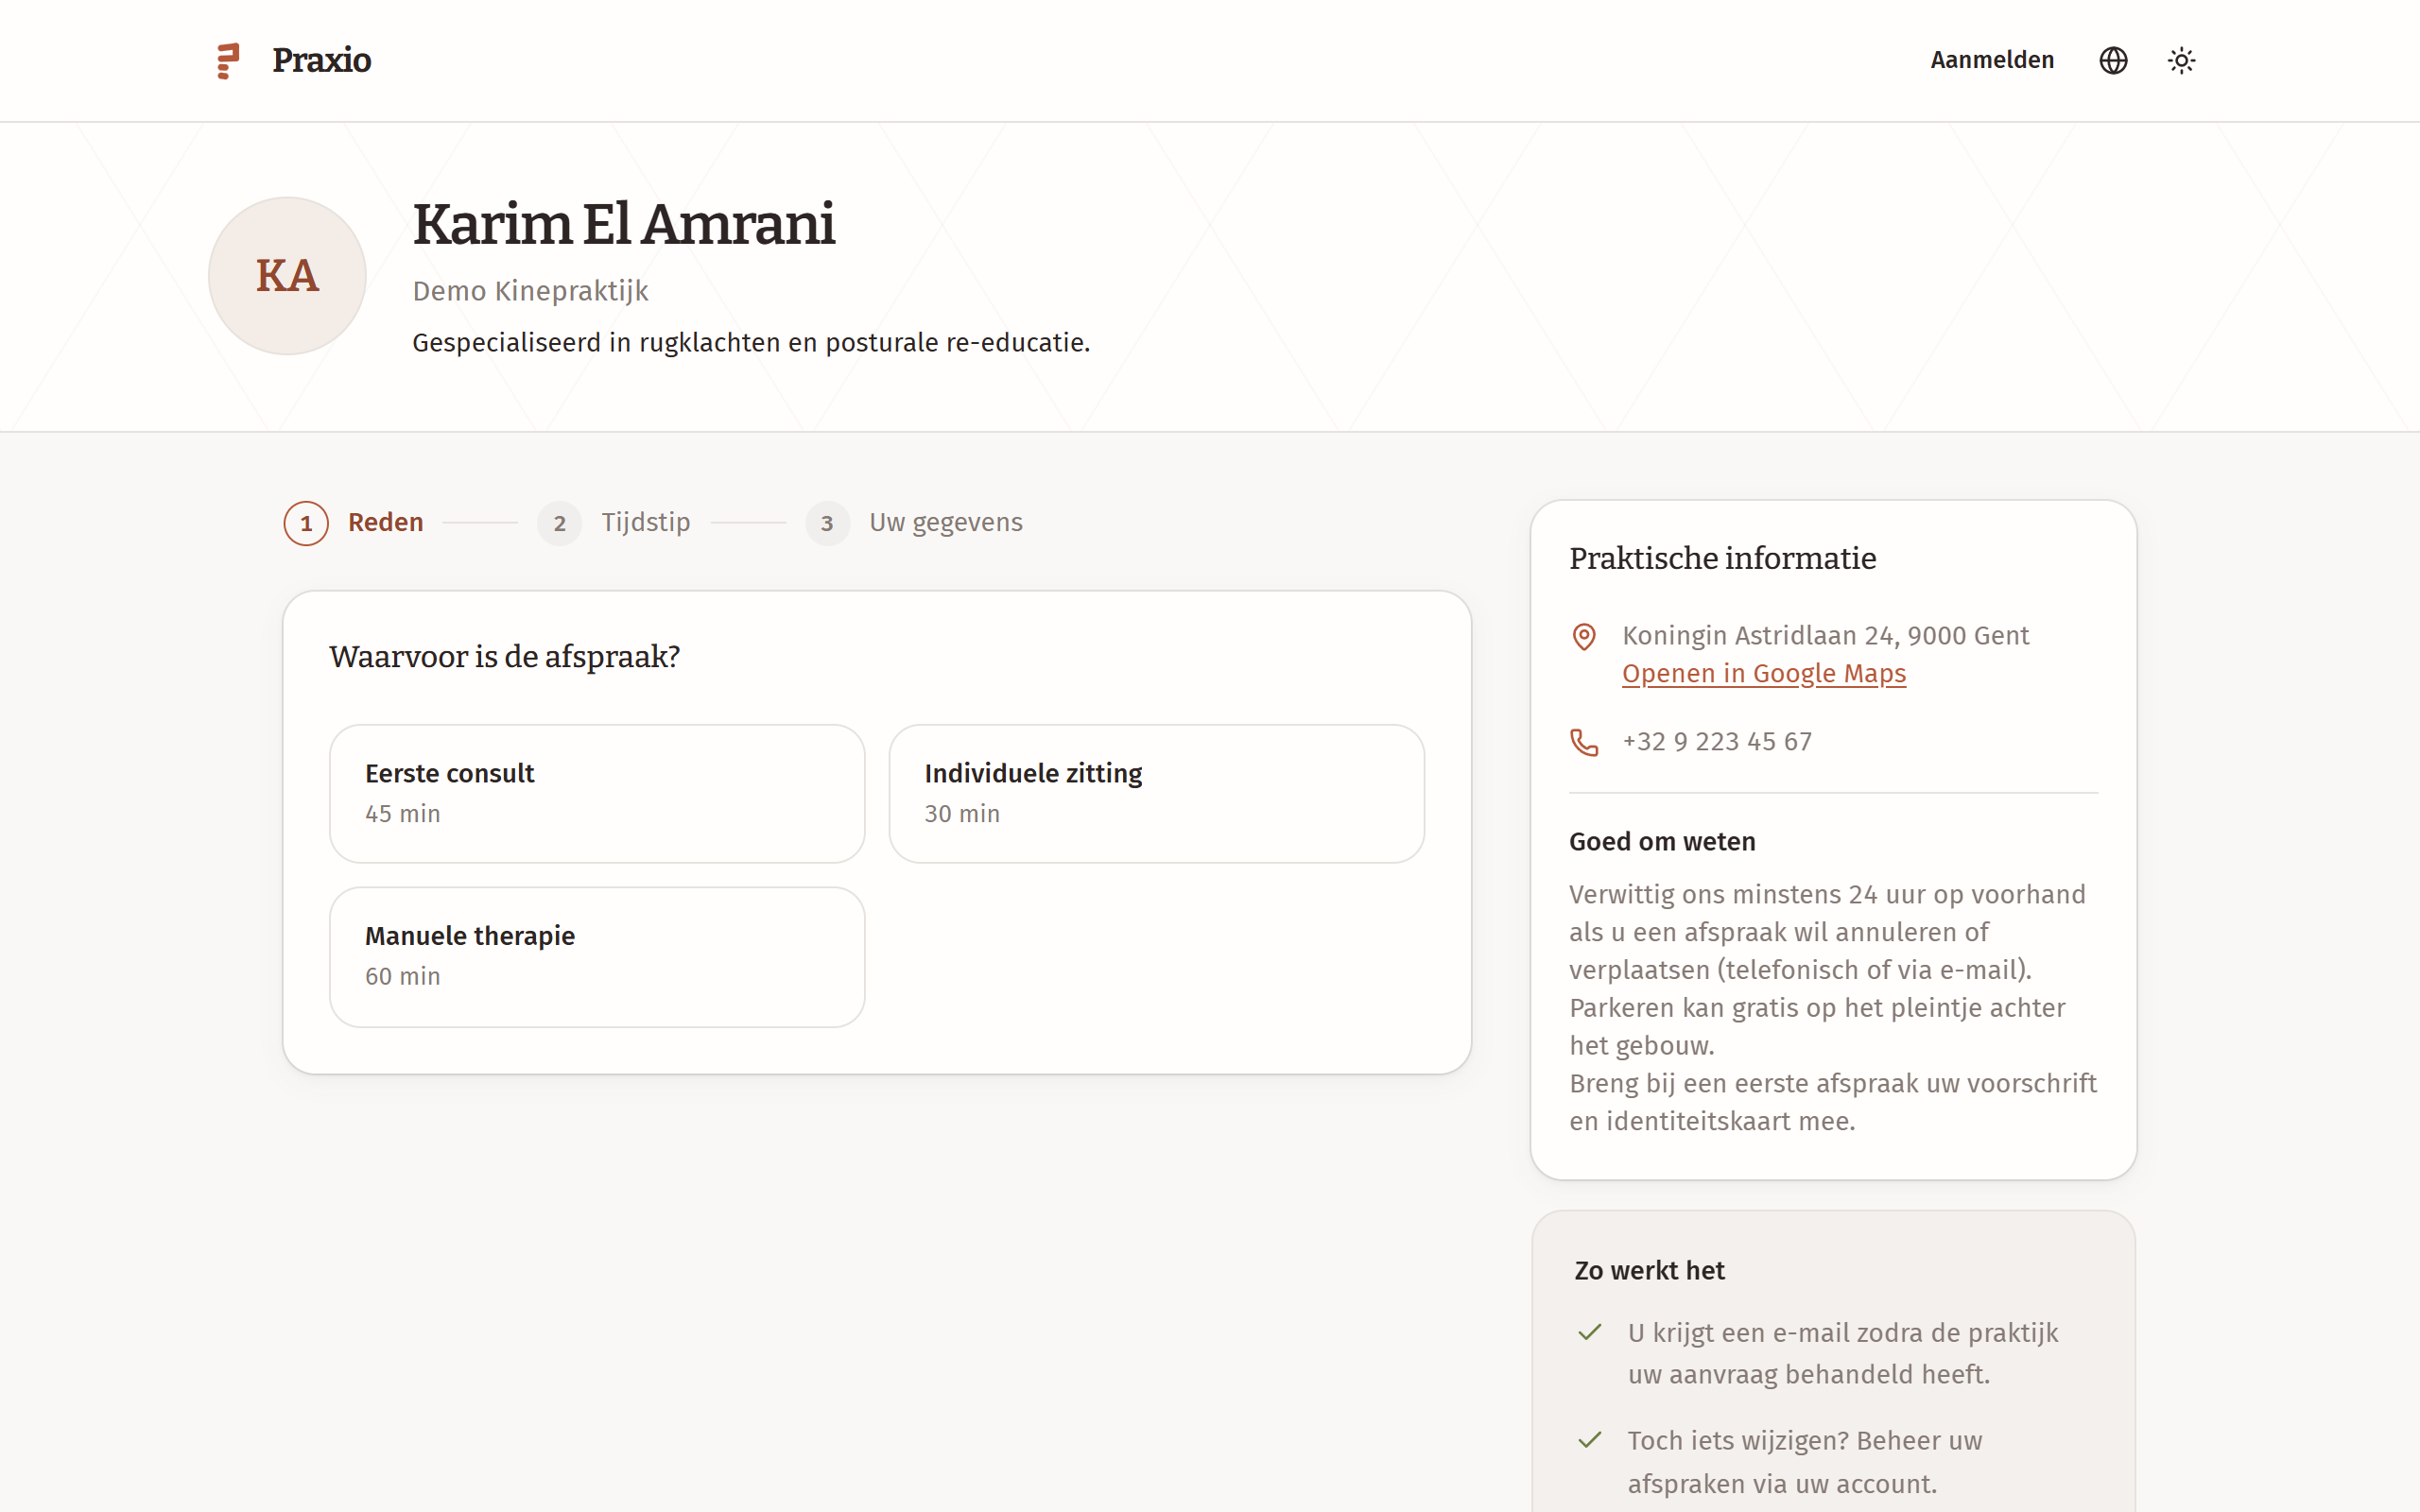Open the language globe selector
Image resolution: width=2420 pixels, height=1512 pixels.
(x=2112, y=61)
